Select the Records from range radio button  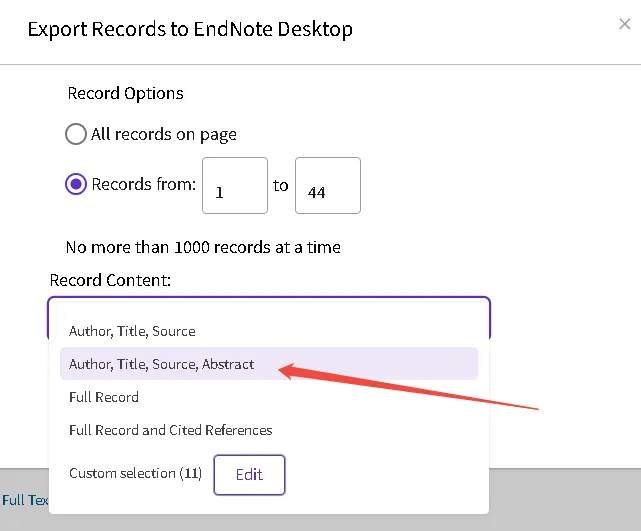tap(76, 184)
